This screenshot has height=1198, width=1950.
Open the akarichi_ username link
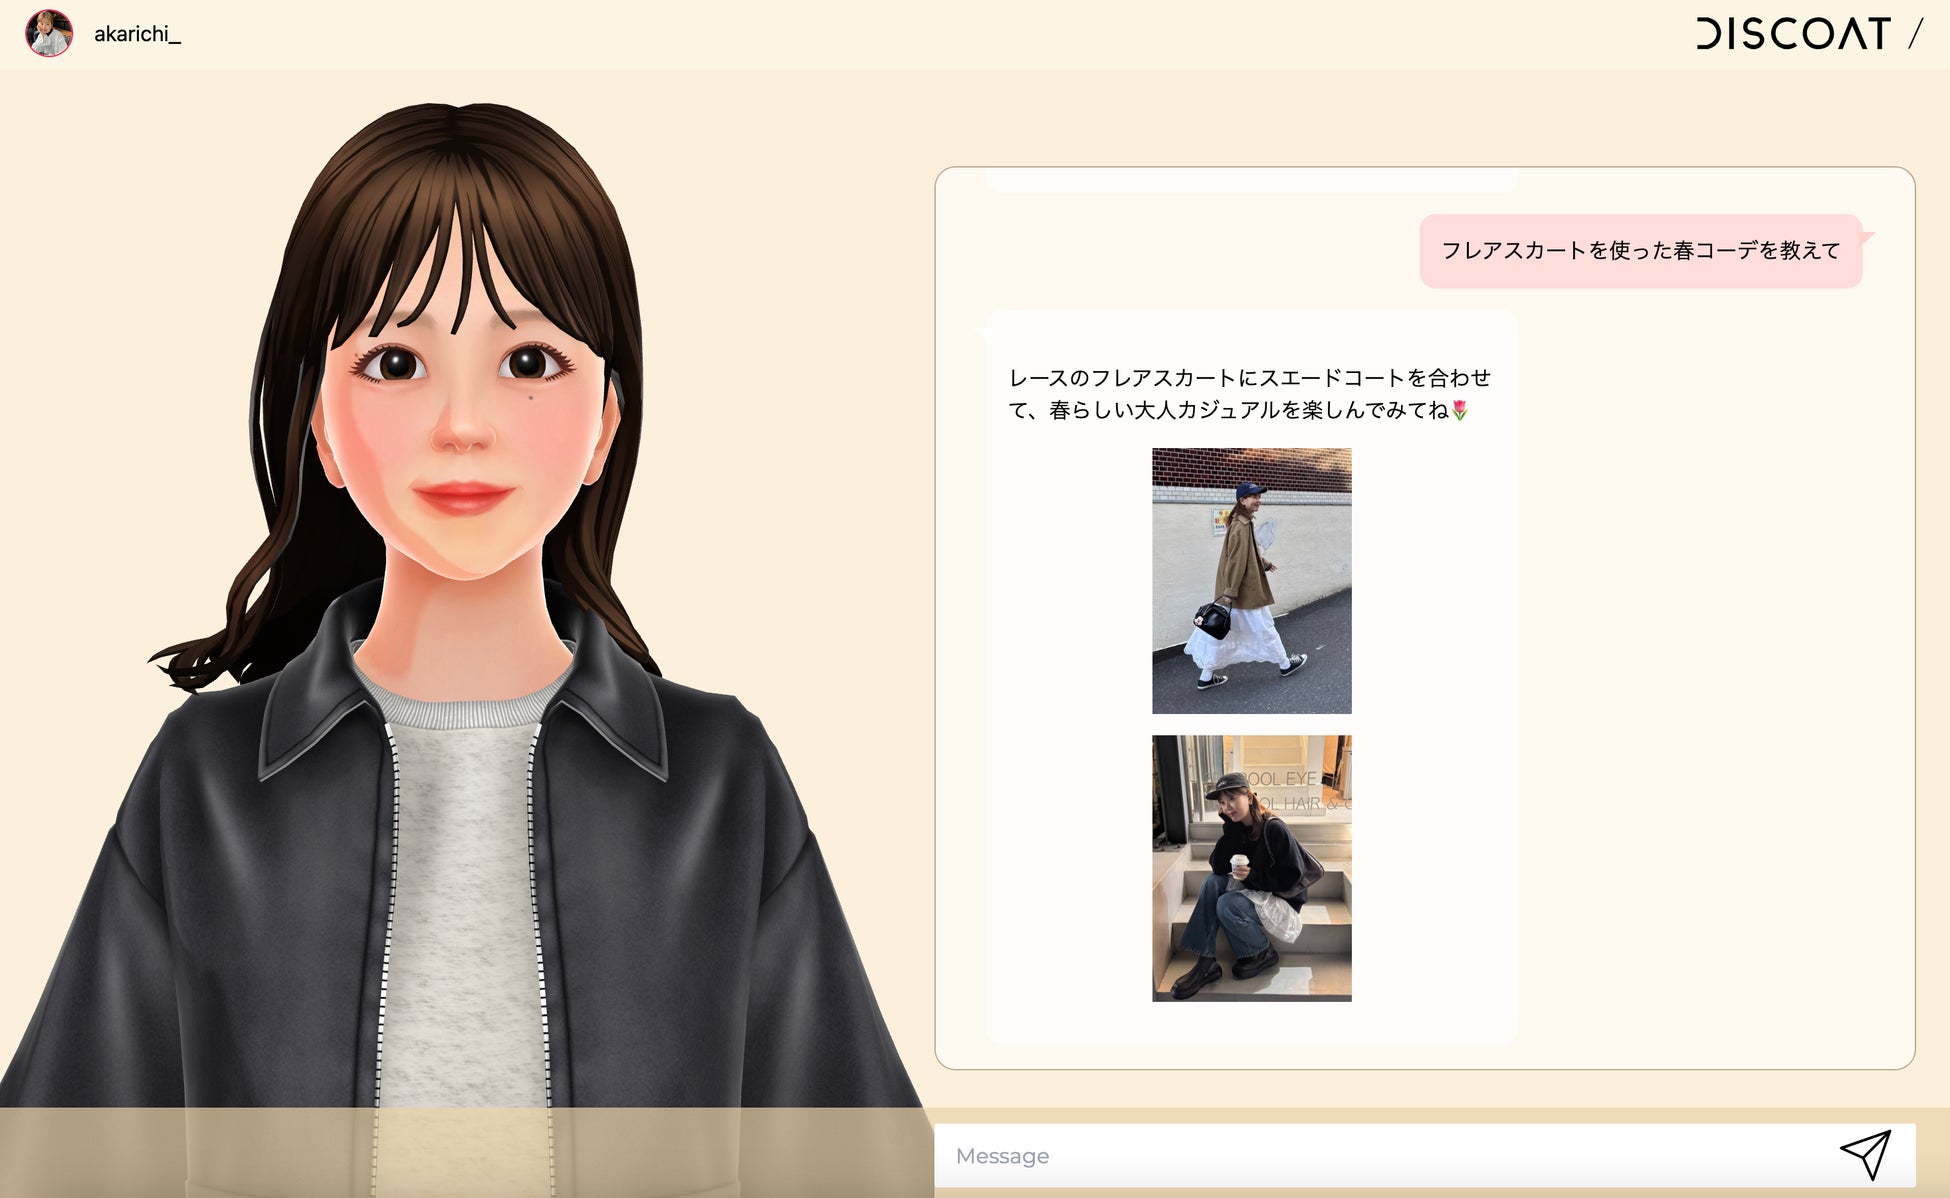tap(137, 34)
